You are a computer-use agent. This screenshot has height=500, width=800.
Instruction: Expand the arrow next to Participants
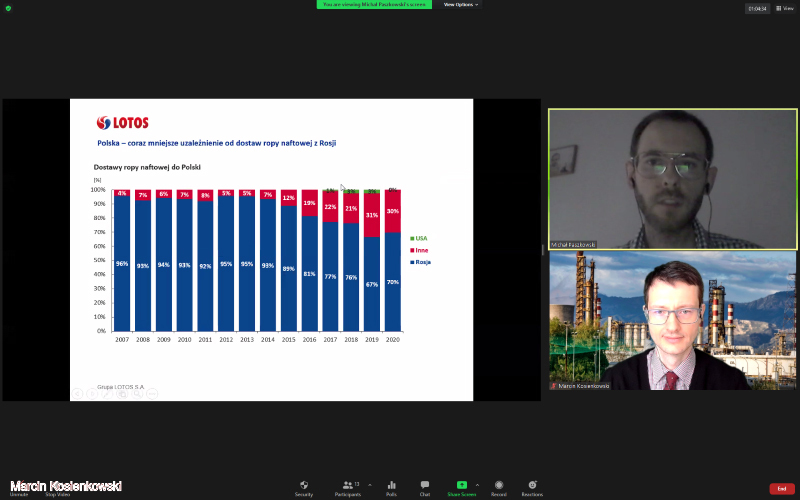coord(370,484)
